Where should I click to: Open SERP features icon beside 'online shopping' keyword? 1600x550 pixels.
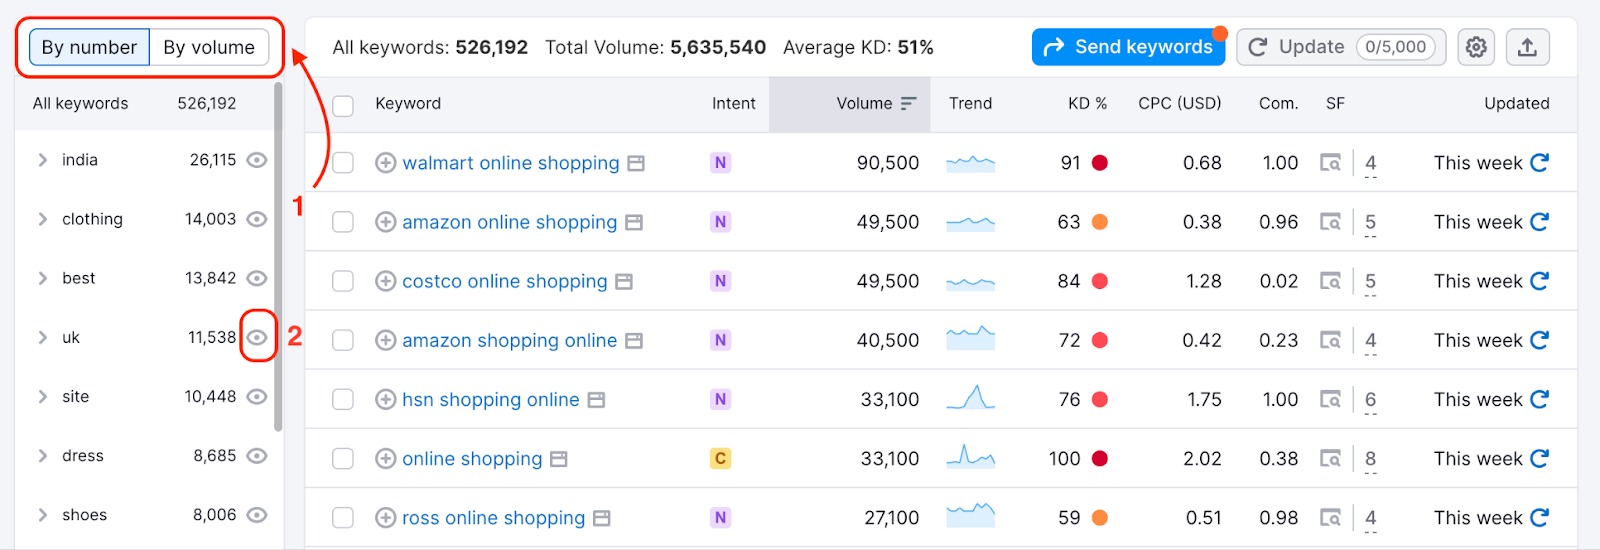(559, 459)
